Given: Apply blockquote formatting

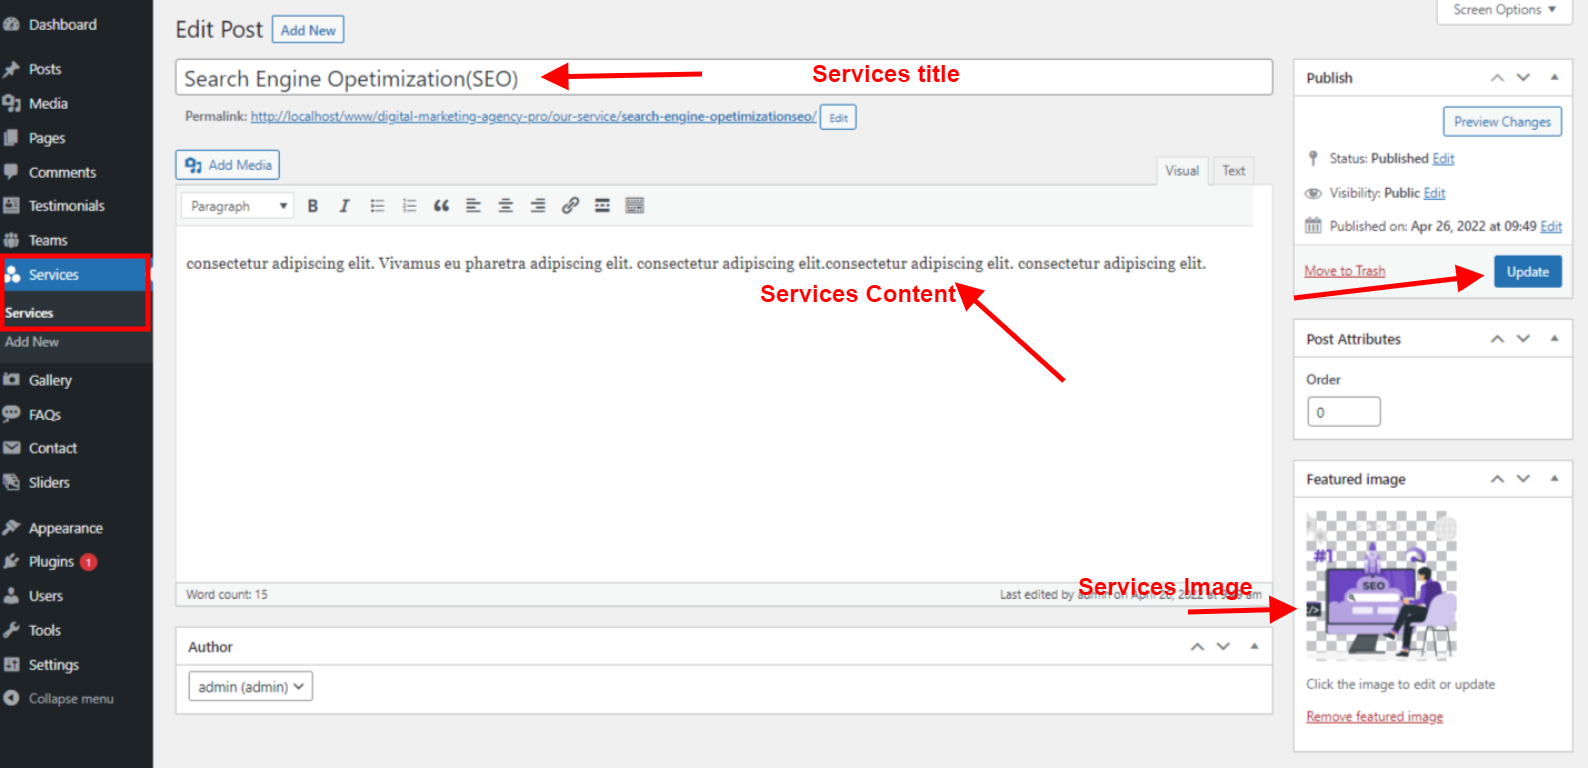Looking at the screenshot, I should pos(441,206).
